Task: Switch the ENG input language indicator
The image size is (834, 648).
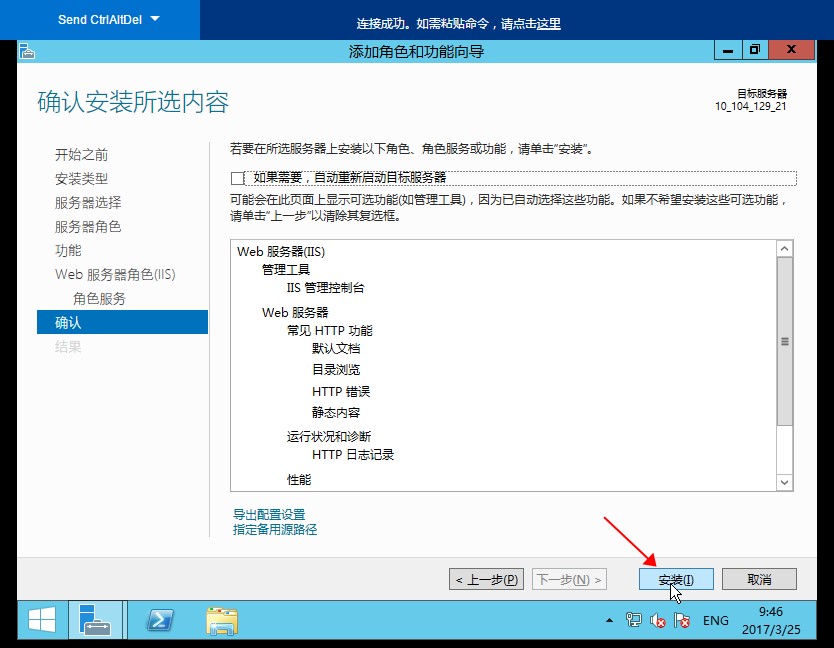Action: [x=715, y=621]
